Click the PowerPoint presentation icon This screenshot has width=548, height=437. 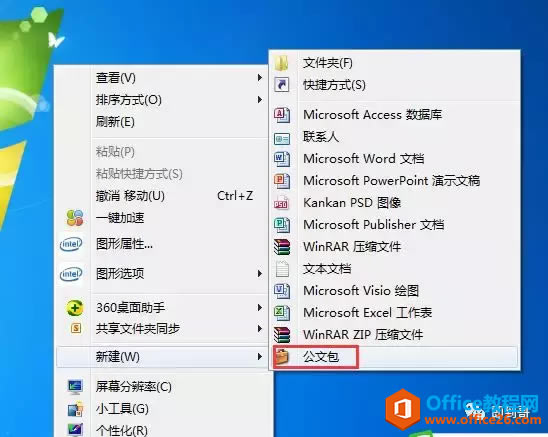pyautogui.click(x=282, y=181)
